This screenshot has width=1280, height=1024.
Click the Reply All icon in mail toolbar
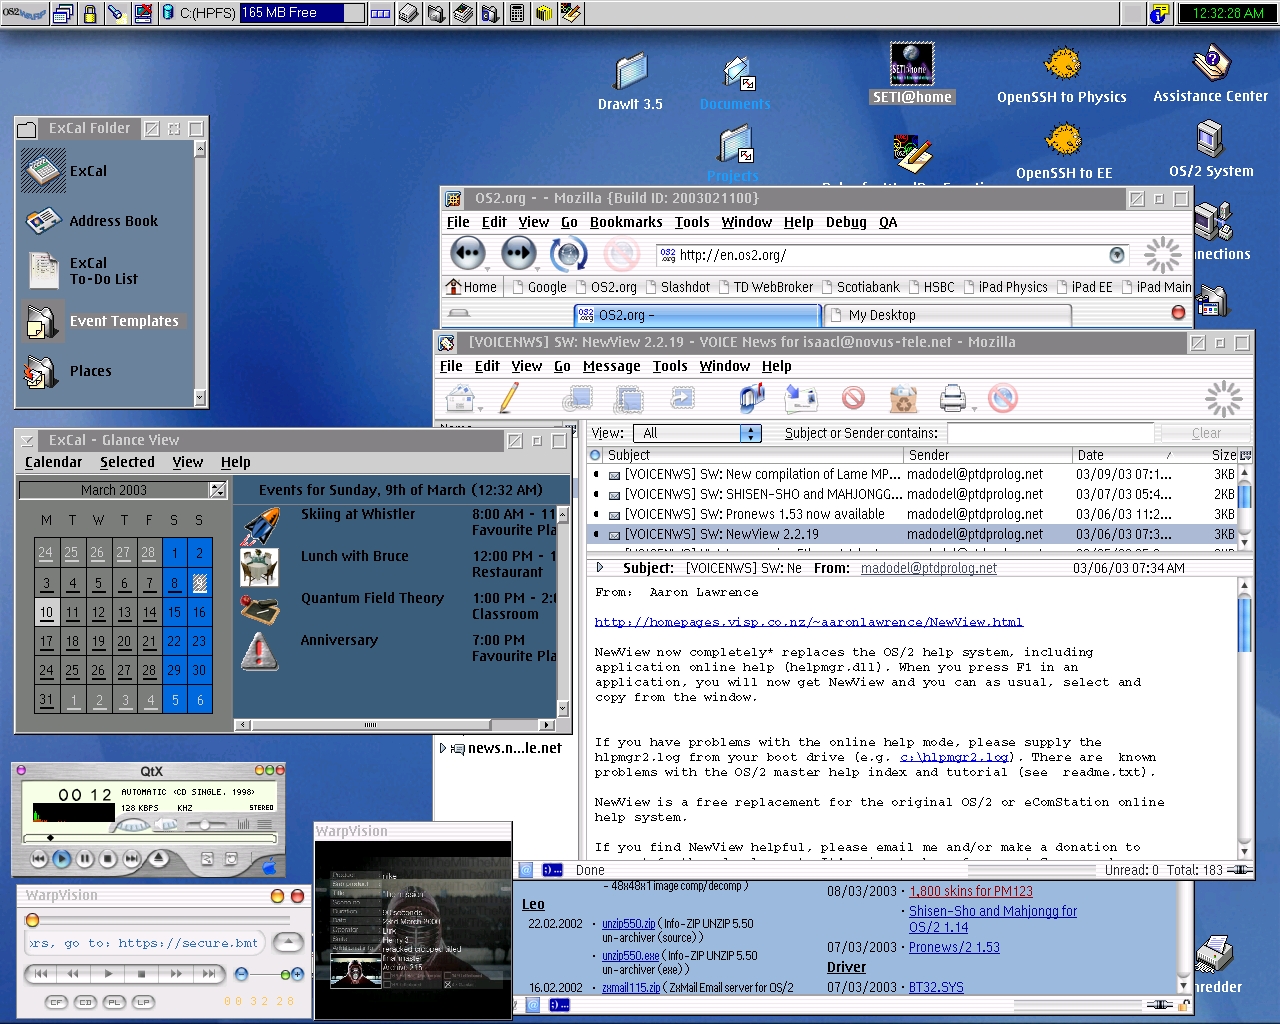pos(629,400)
